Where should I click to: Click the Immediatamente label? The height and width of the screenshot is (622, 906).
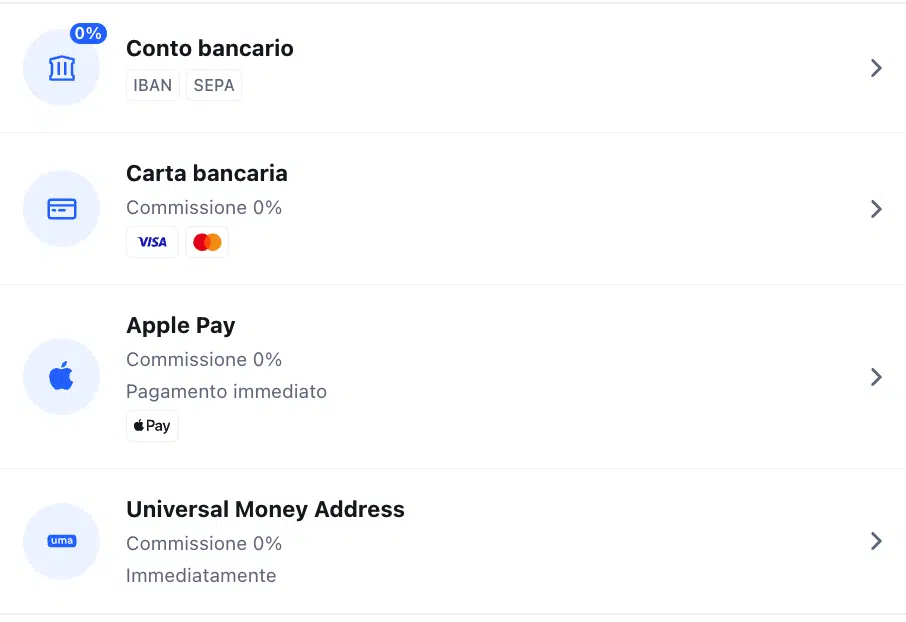click(201, 576)
